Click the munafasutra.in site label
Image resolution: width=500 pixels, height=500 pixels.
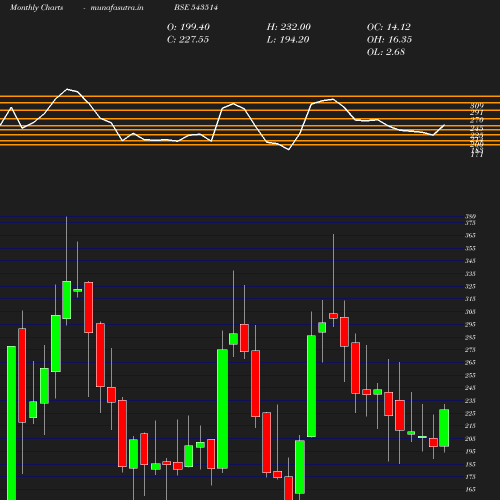[x=117, y=8]
